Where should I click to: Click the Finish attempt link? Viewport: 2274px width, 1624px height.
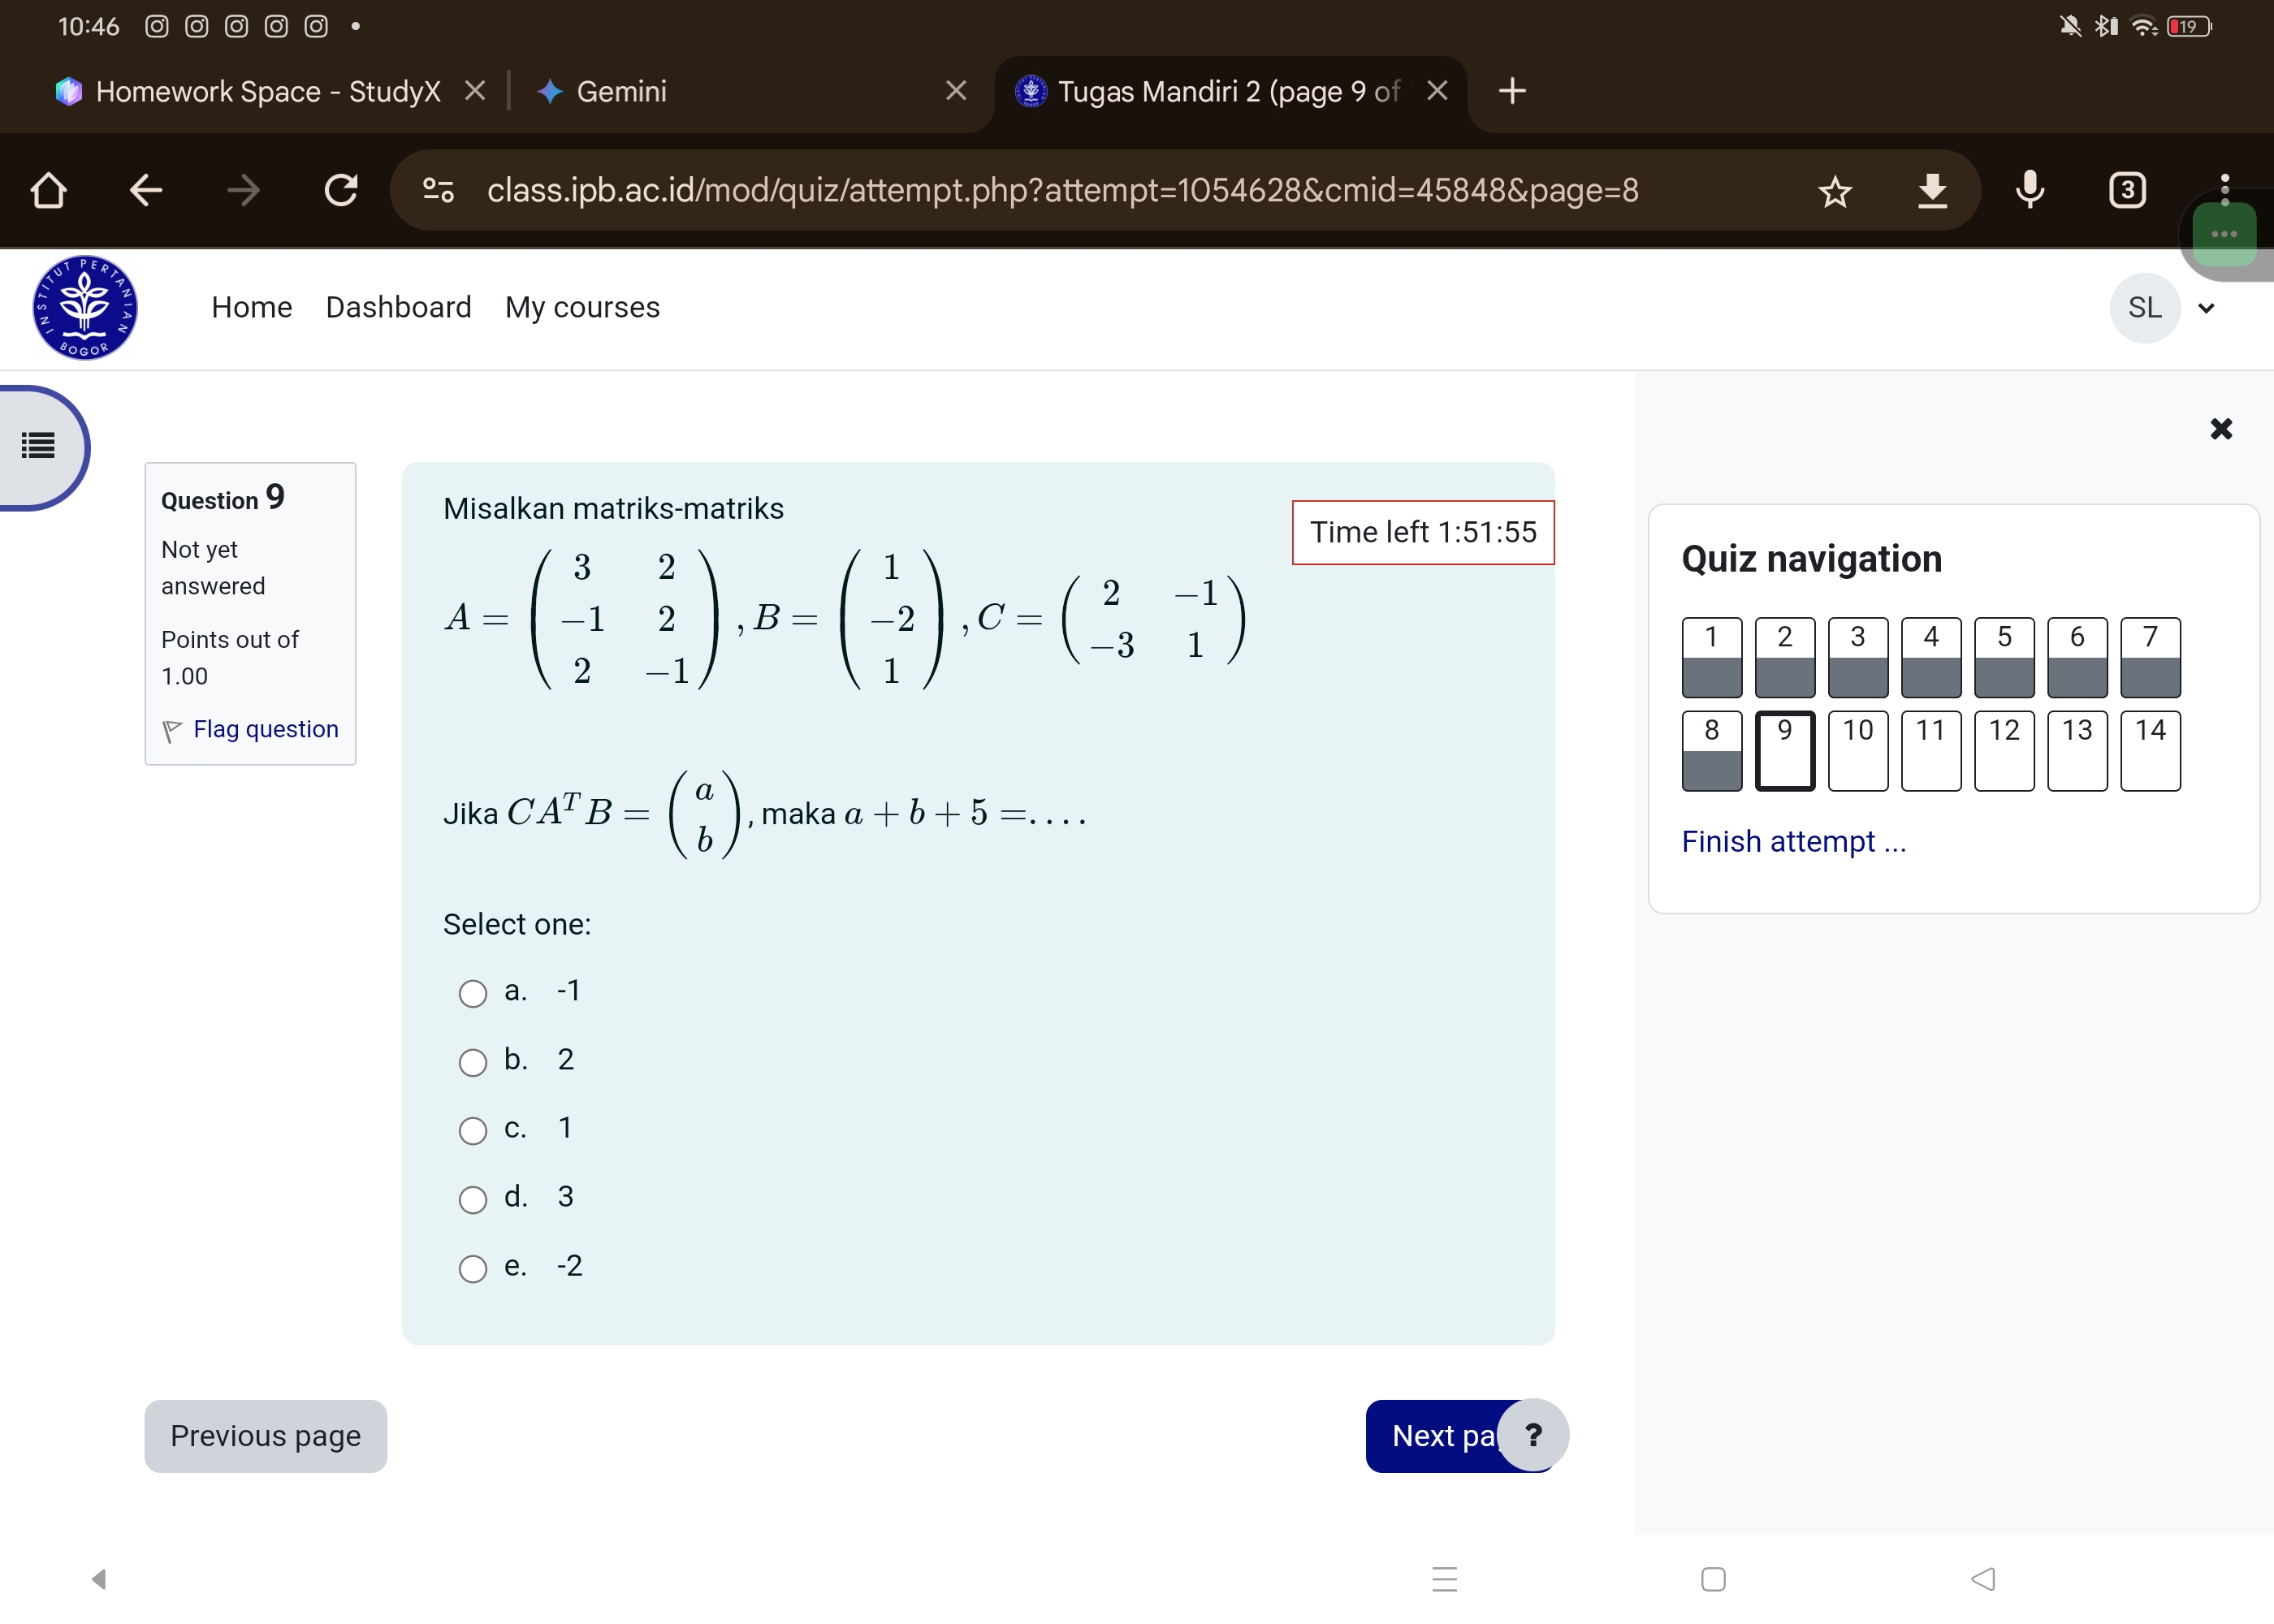[1793, 842]
